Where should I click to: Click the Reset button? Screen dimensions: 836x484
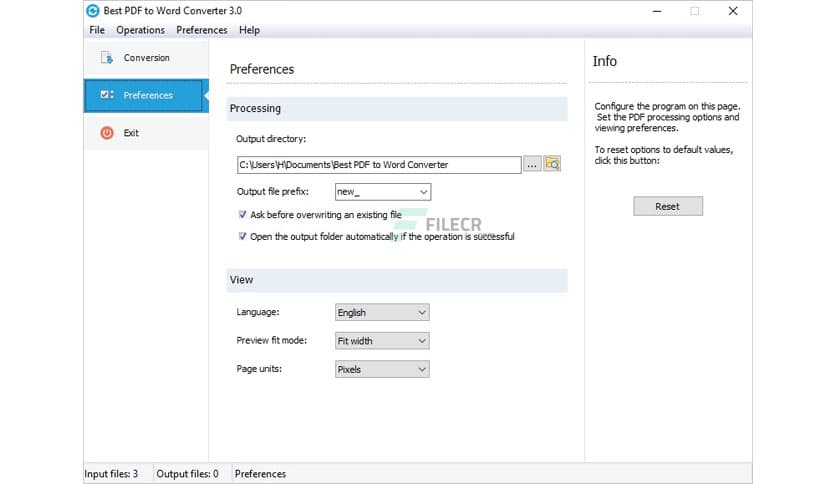click(668, 206)
